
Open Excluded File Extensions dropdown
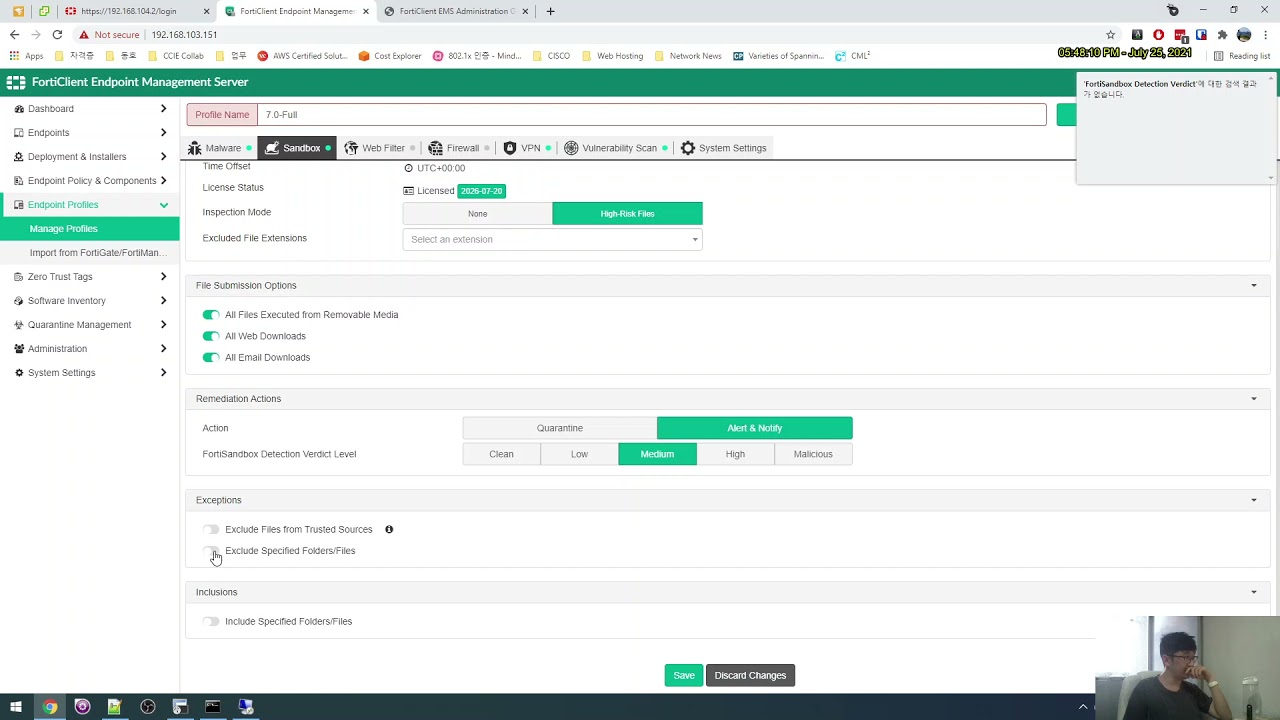click(x=552, y=239)
